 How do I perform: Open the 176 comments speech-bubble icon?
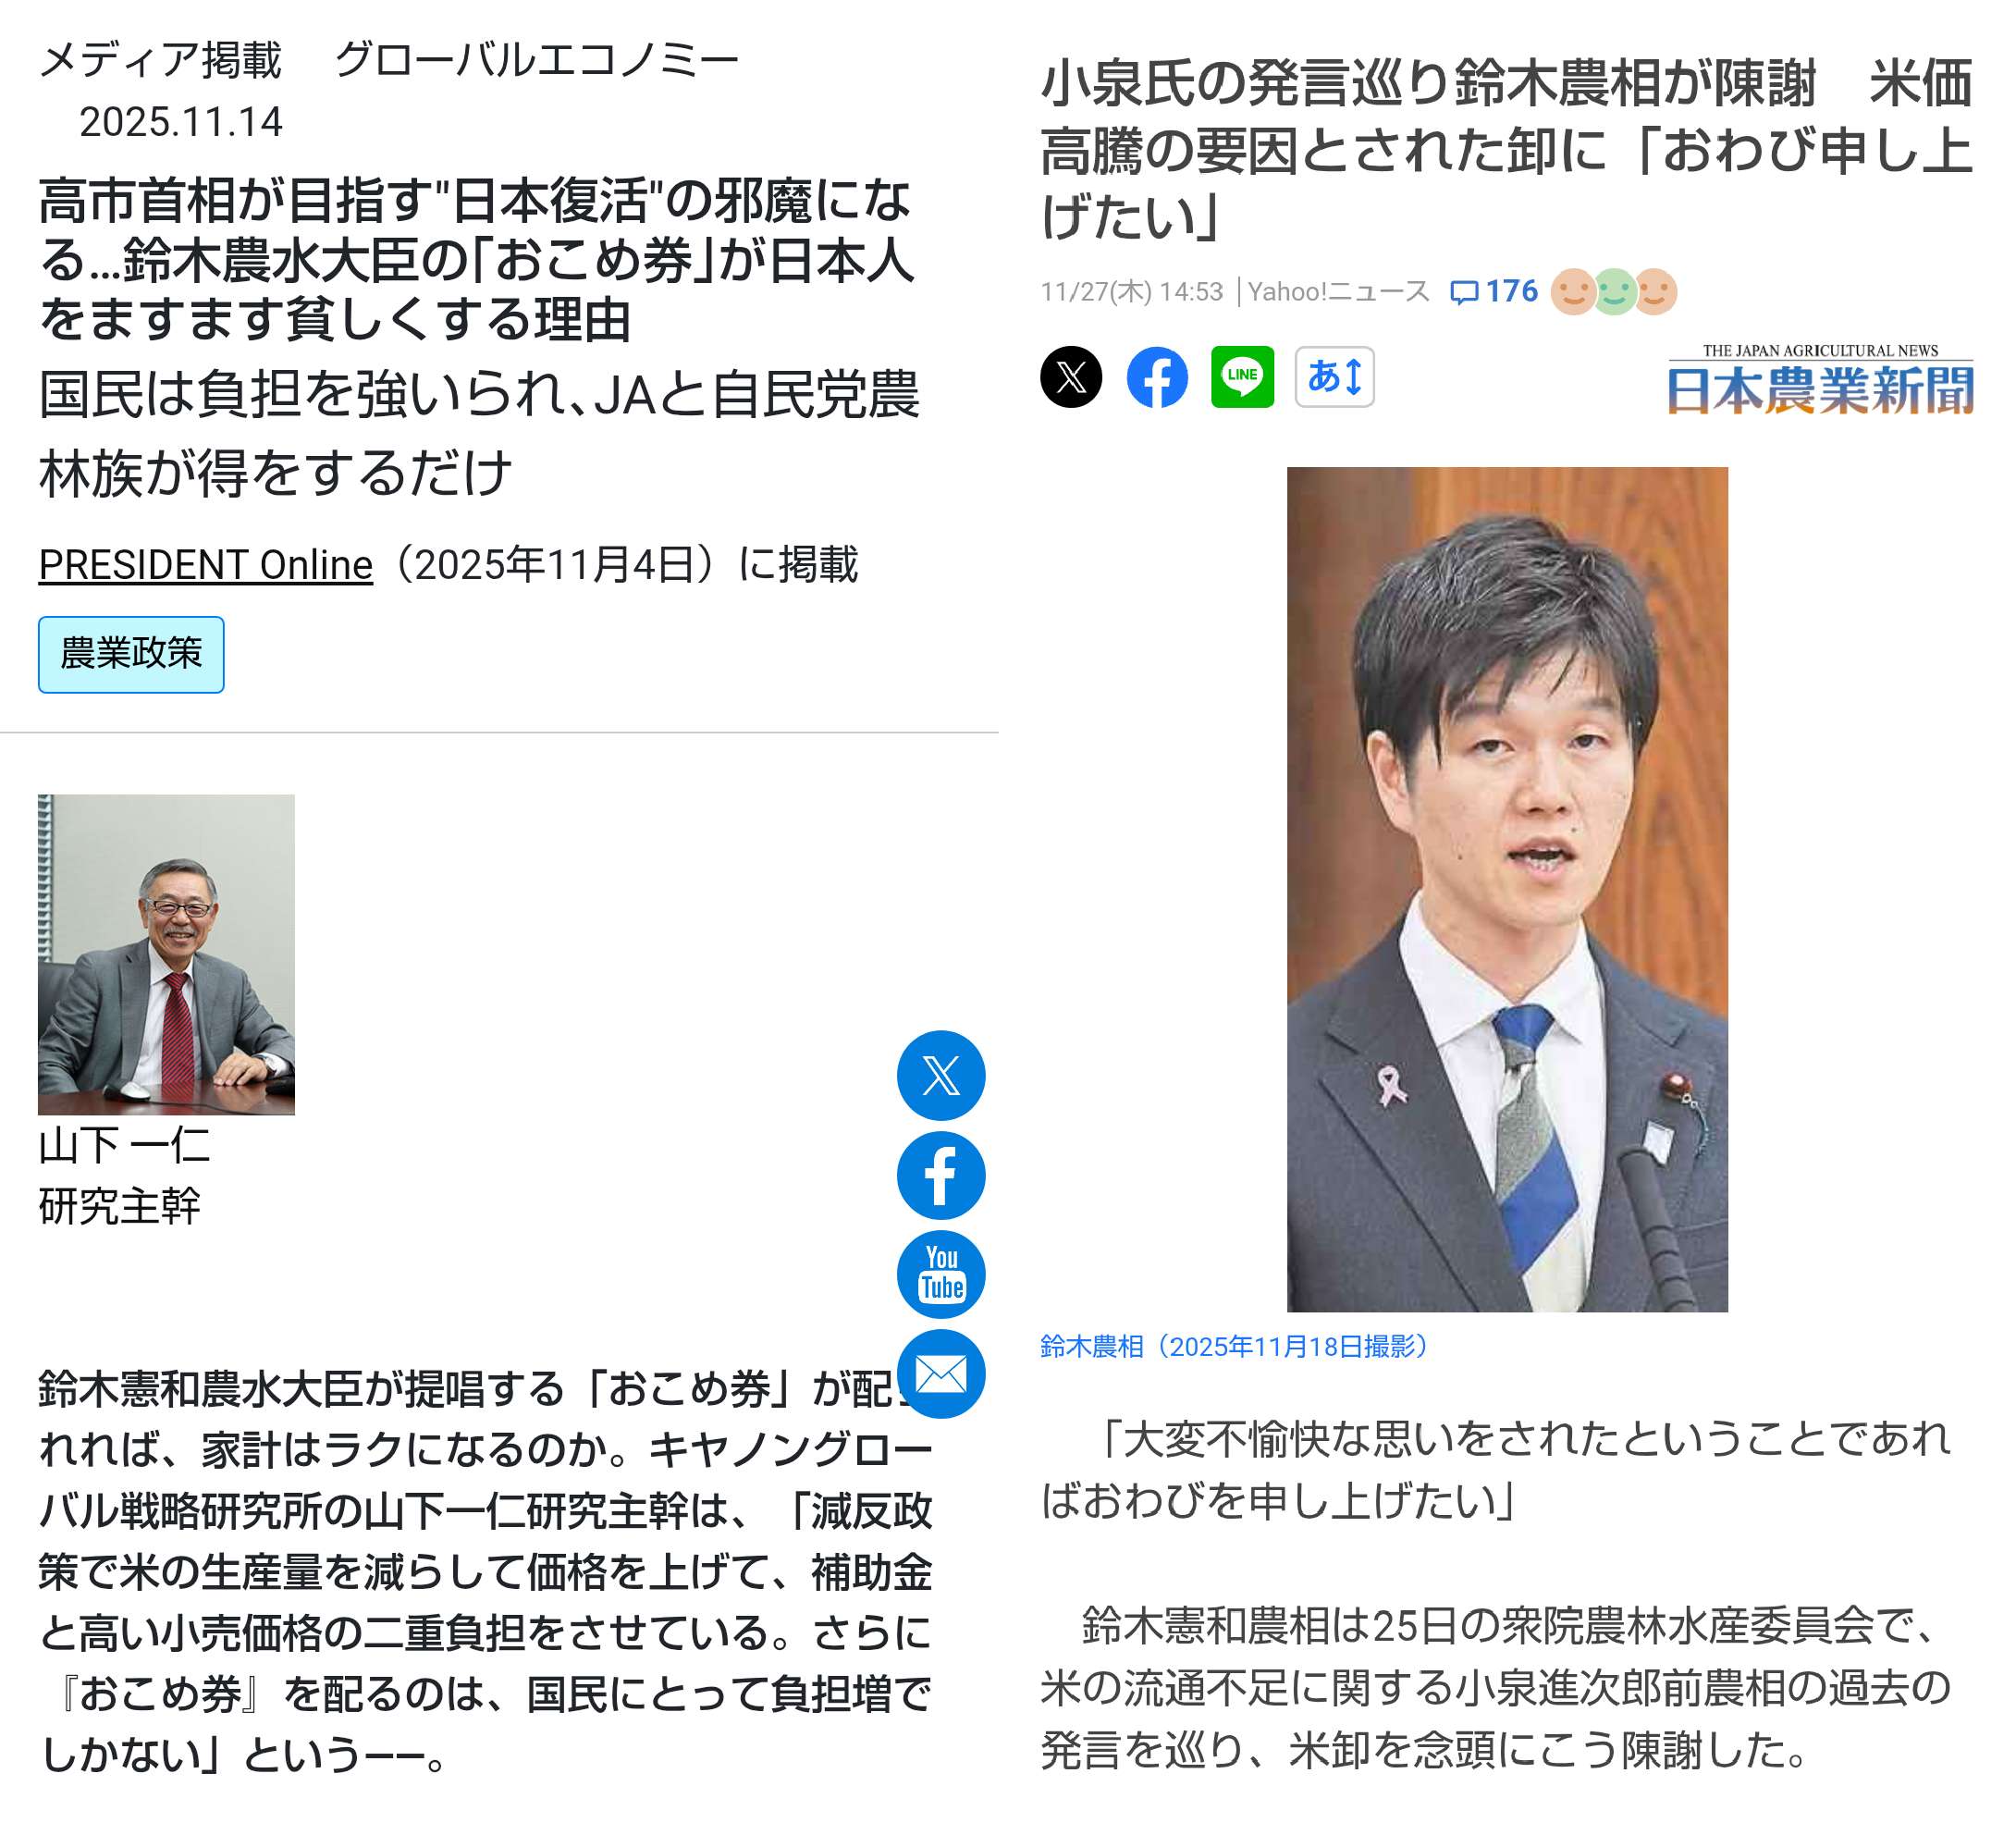click(x=1464, y=292)
